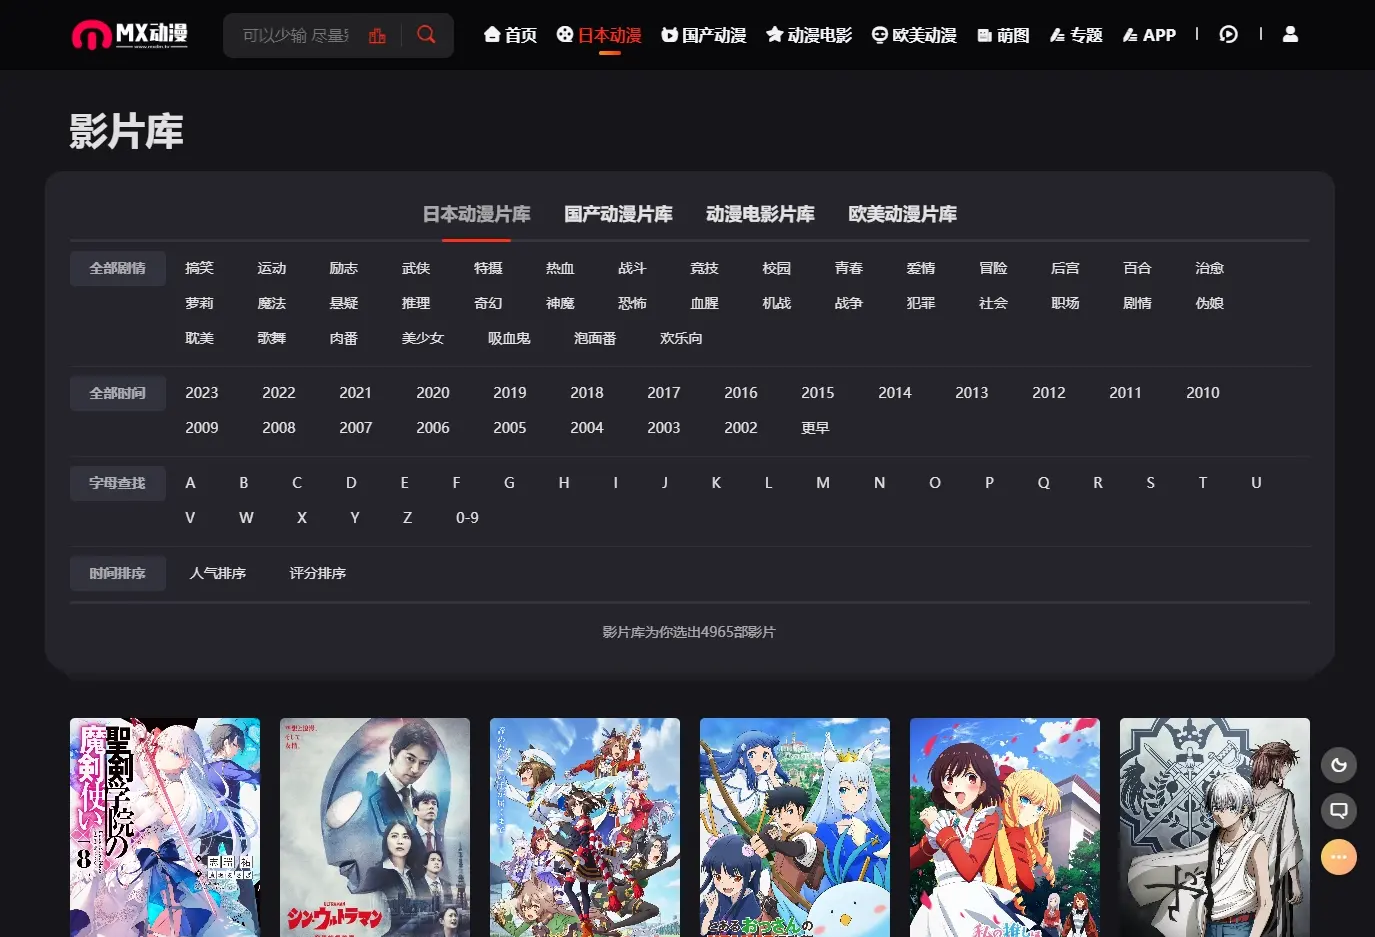Click the red magnifier search icon
This screenshot has height=937, width=1375.
(x=426, y=34)
